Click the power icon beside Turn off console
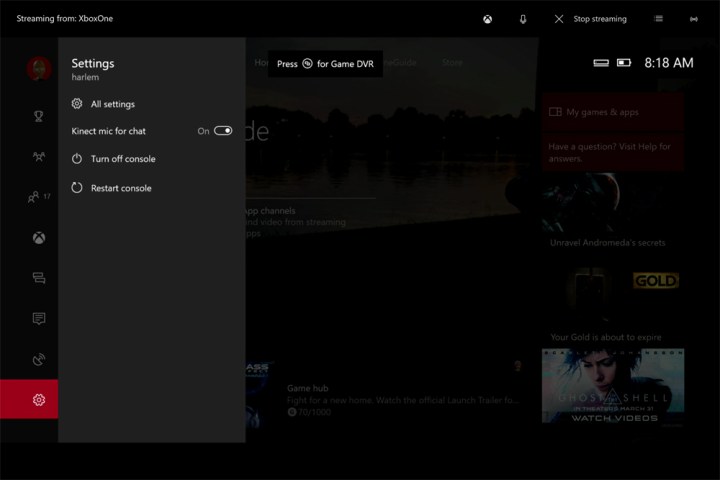This screenshot has width=720, height=480. click(x=77, y=158)
